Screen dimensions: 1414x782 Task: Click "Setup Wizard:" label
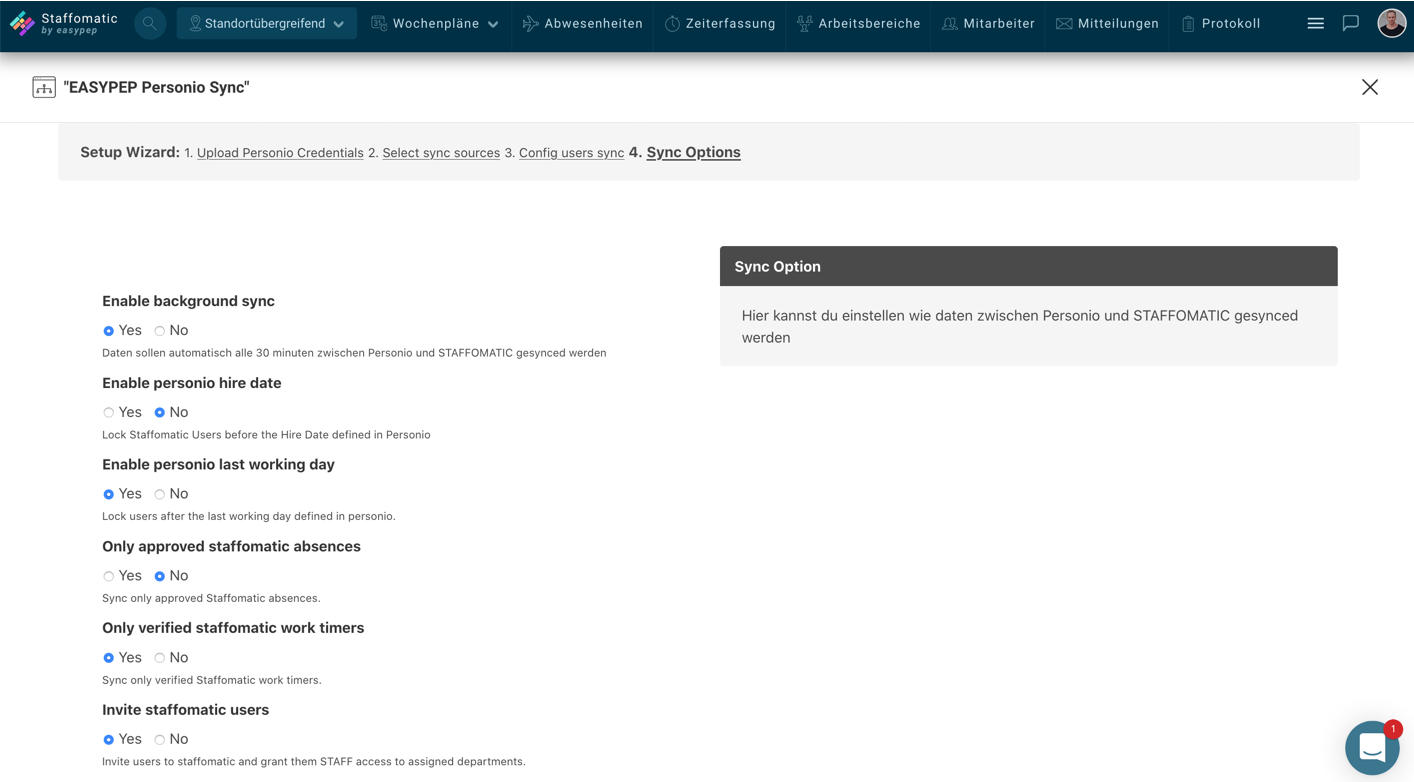click(130, 152)
